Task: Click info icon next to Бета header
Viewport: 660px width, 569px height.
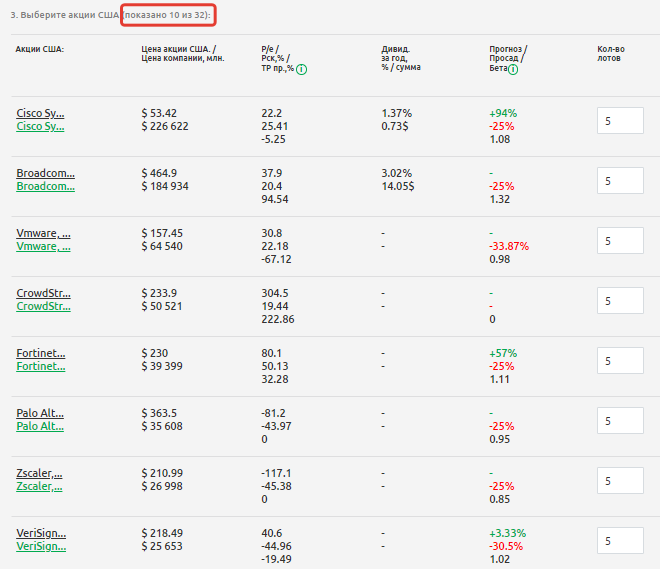Action: [x=513, y=69]
